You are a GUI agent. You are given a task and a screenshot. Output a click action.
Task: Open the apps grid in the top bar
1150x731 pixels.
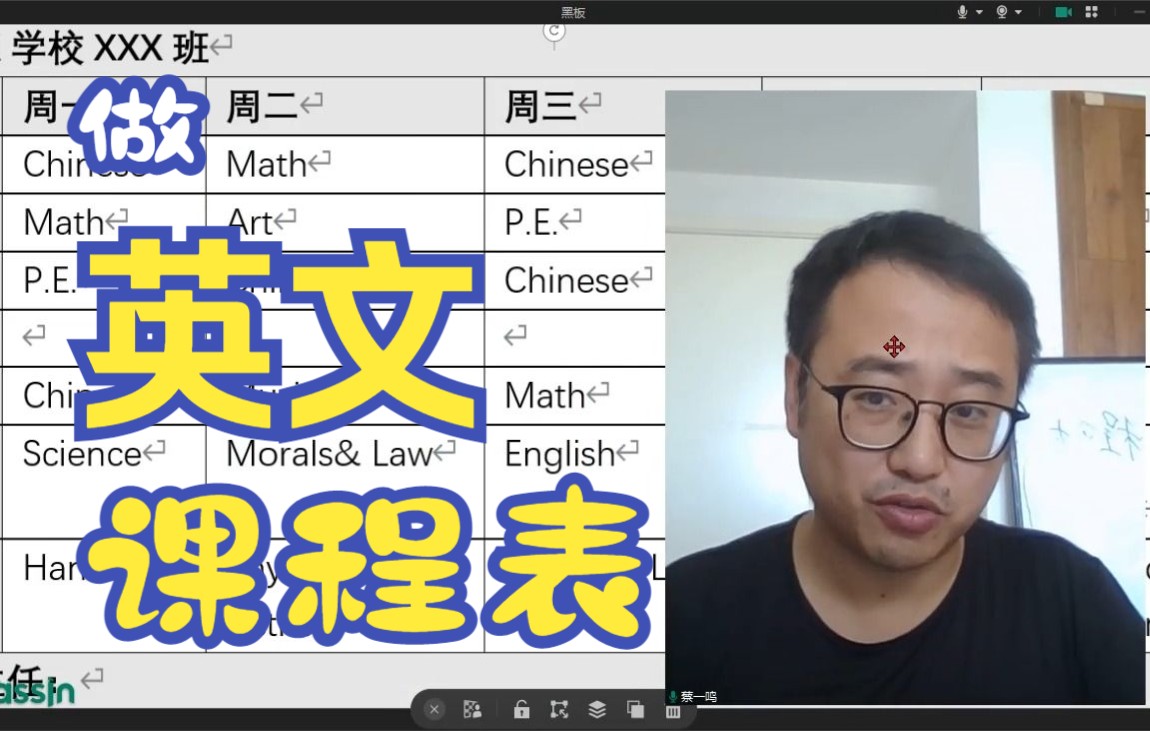[x=1090, y=11]
